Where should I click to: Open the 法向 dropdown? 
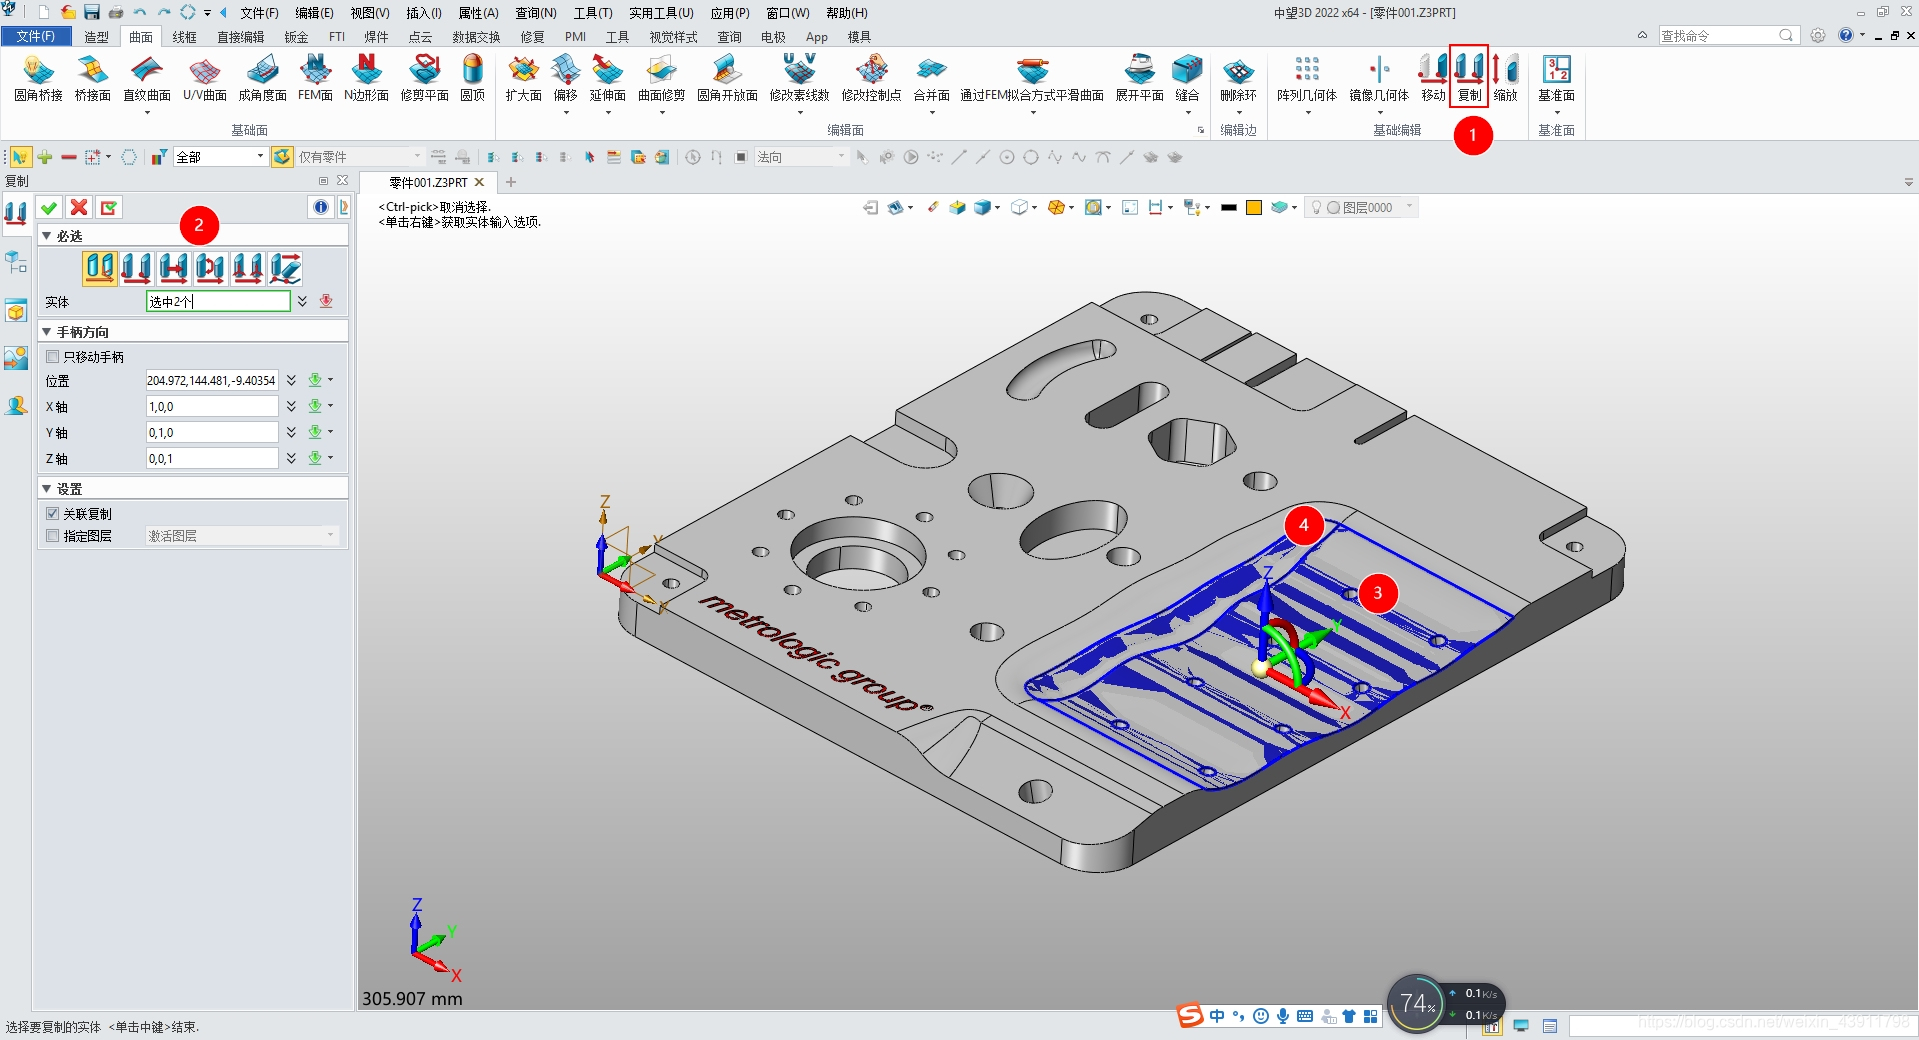click(x=841, y=156)
